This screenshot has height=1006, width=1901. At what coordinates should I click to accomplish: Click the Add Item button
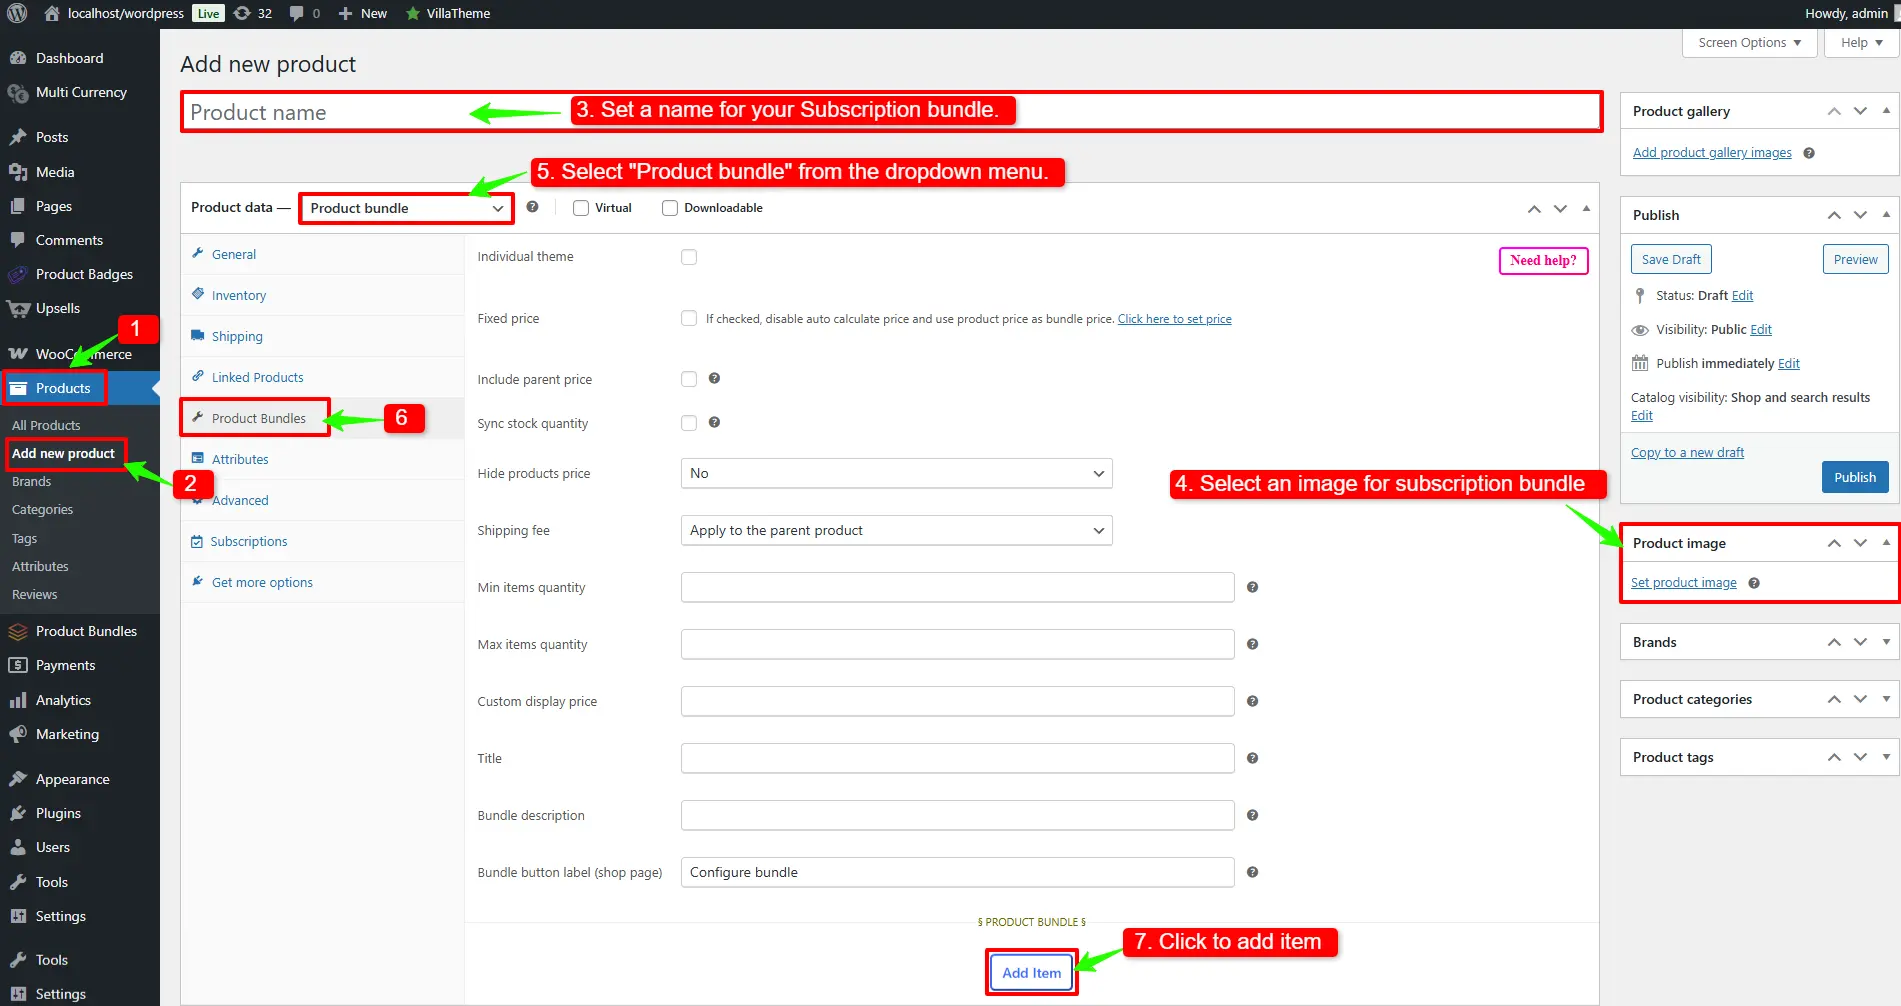pos(1031,972)
